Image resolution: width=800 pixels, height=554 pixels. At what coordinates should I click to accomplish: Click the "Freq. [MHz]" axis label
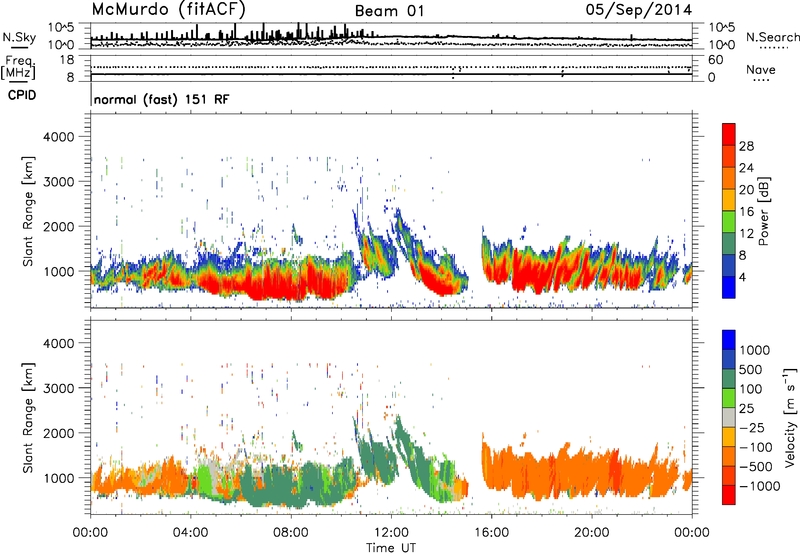pyautogui.click(x=18, y=68)
